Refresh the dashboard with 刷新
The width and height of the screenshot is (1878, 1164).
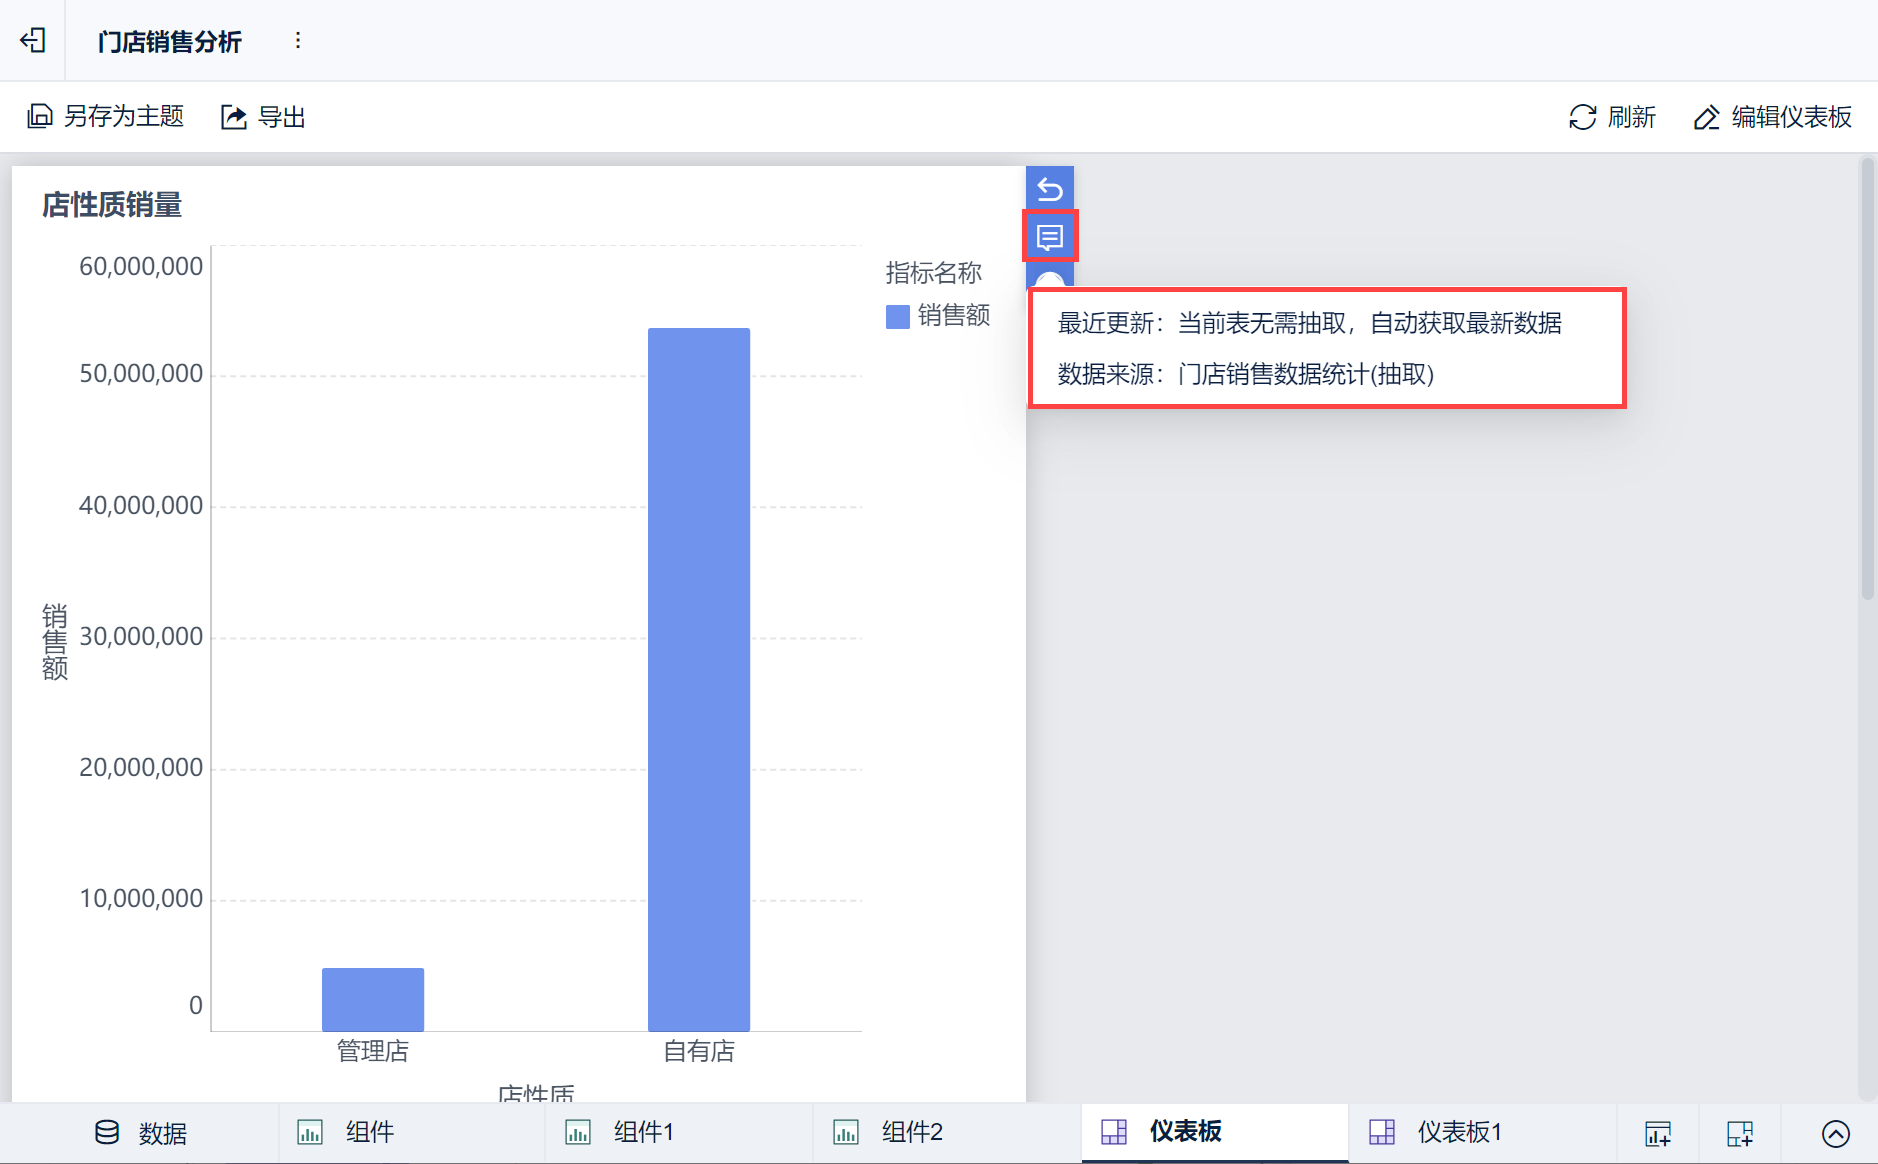click(x=1612, y=117)
